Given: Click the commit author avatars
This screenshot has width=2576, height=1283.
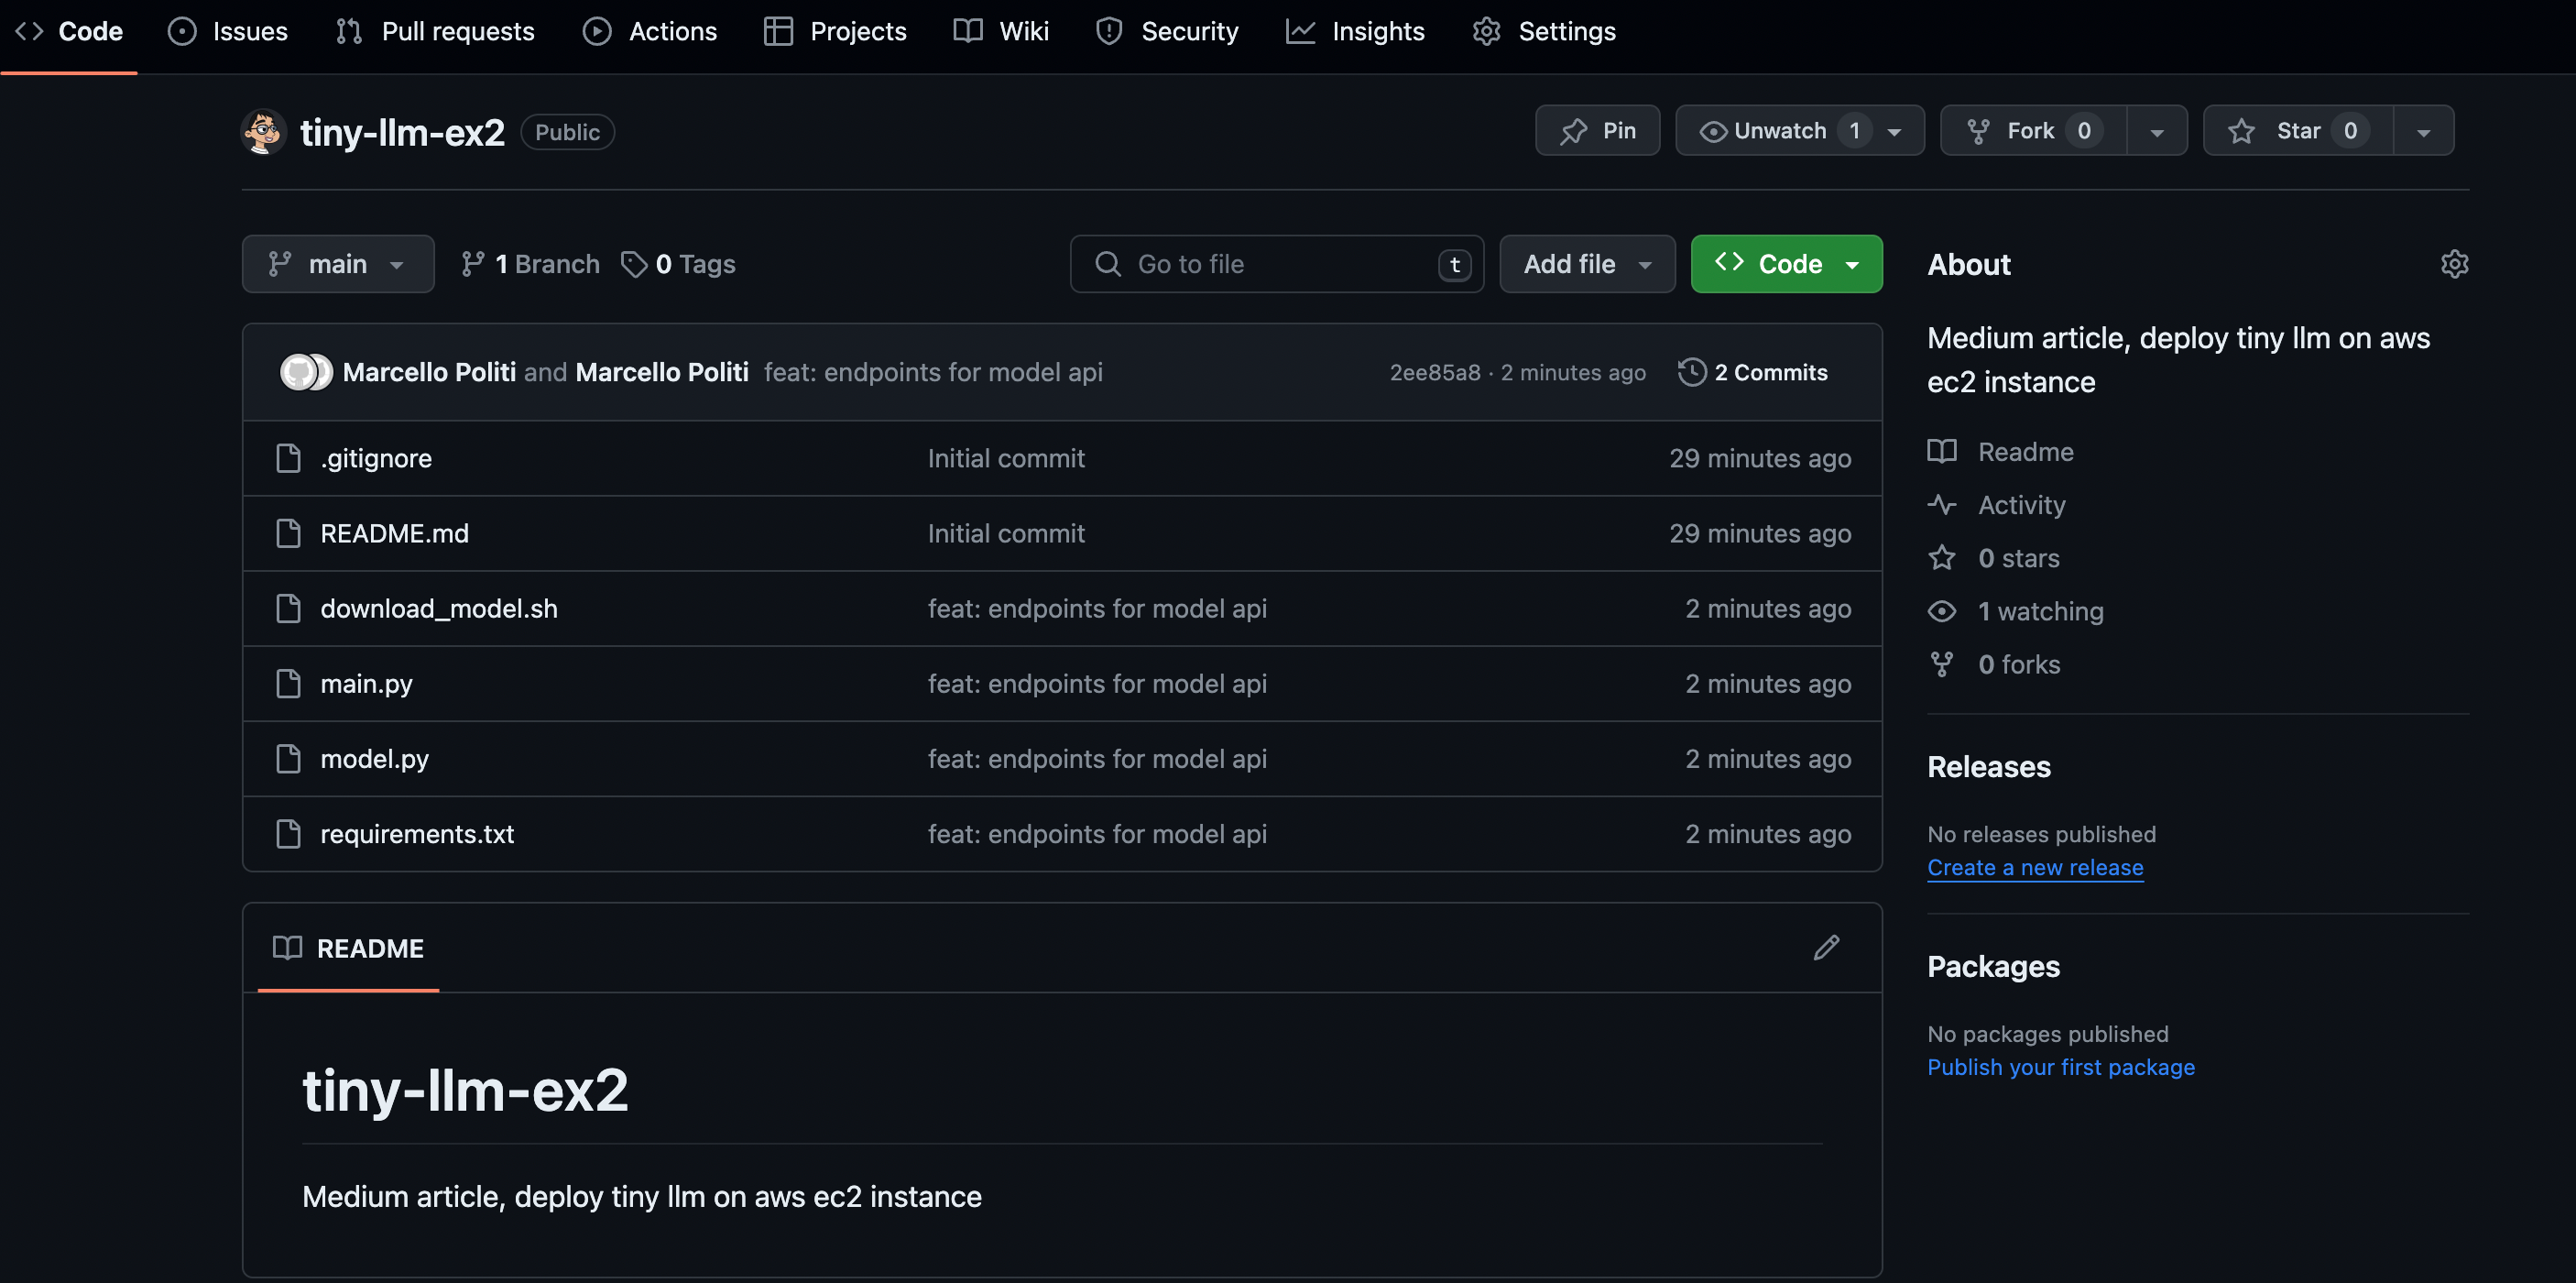Looking at the screenshot, I should click(306, 372).
